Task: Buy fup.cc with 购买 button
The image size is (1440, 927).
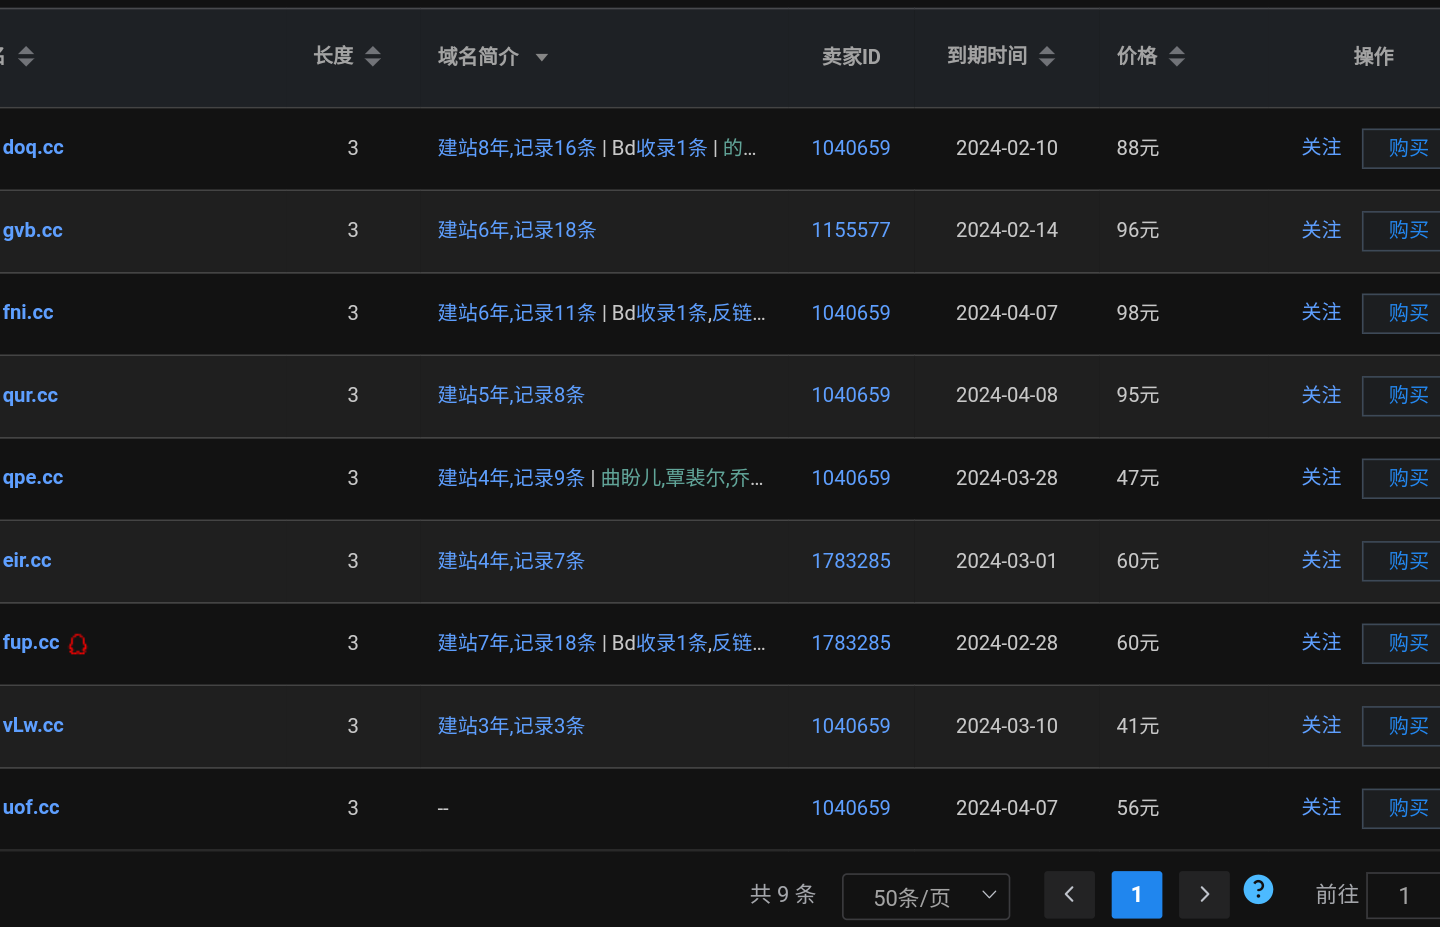Action: click(x=1402, y=643)
